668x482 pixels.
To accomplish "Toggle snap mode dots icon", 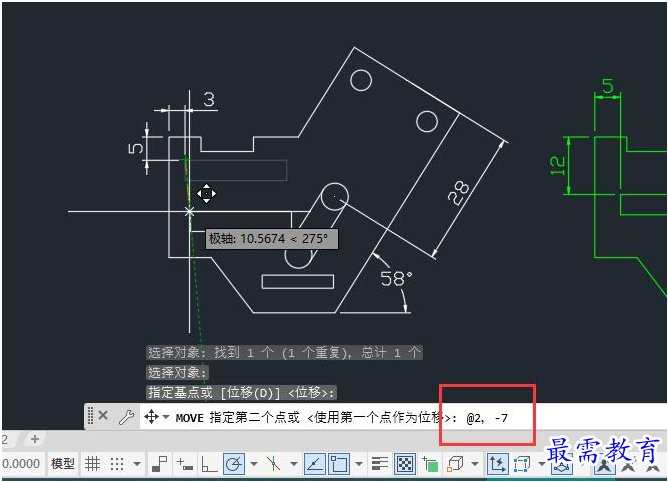I will pyautogui.click(x=117, y=464).
